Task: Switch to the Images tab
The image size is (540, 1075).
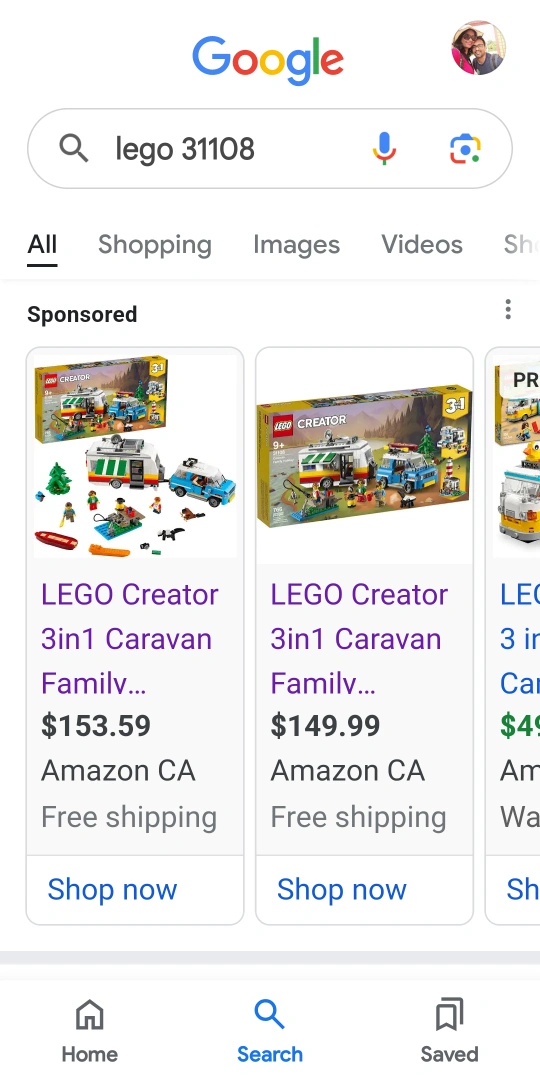Action: (x=296, y=244)
